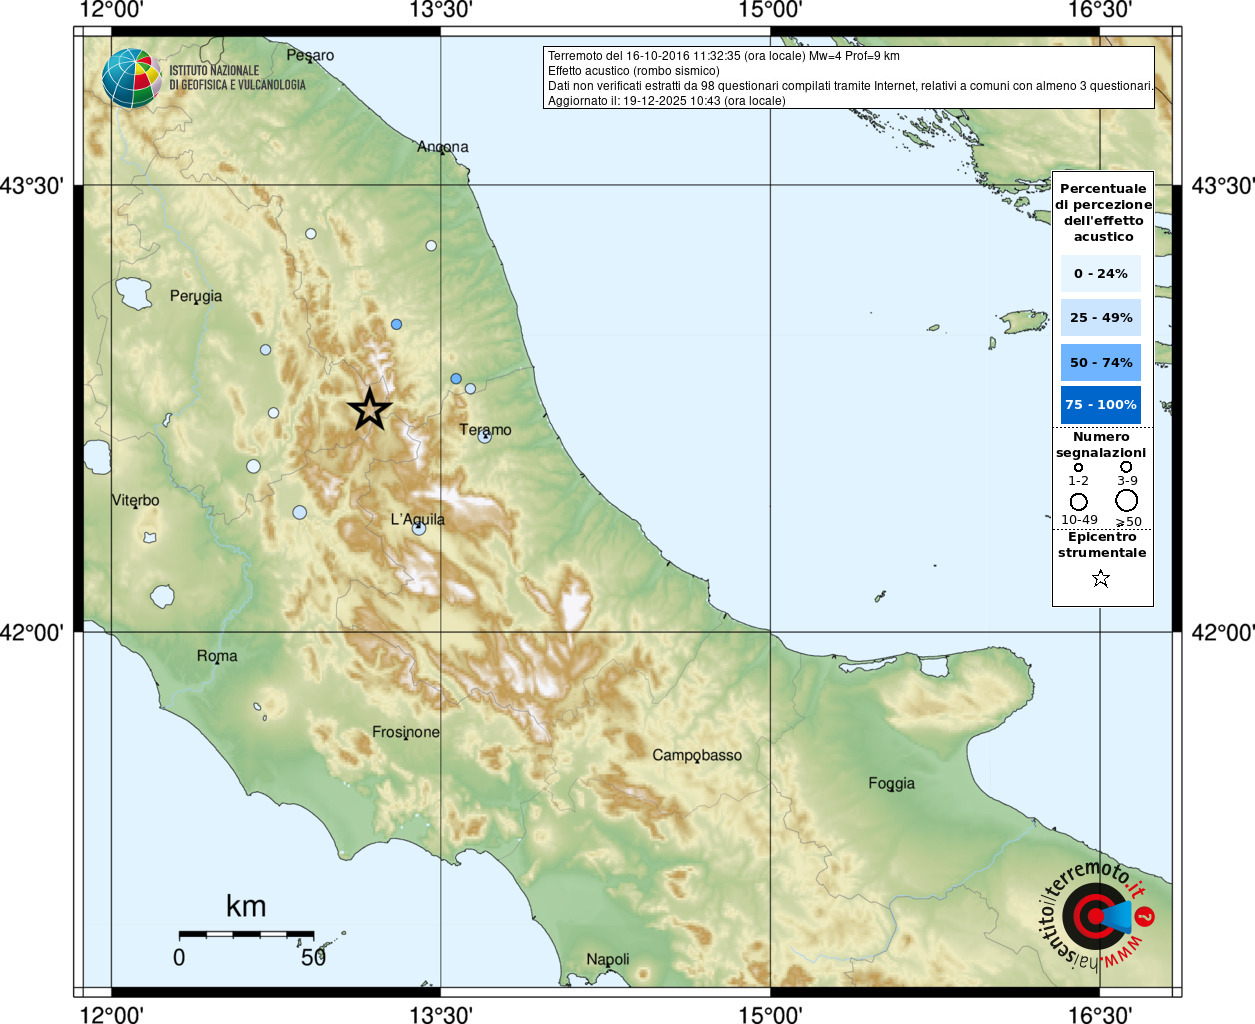Viewport: 1255px width, 1024px height.
Task: Click the 1-2 reports circle symbol in legend
Action: (x=1078, y=467)
